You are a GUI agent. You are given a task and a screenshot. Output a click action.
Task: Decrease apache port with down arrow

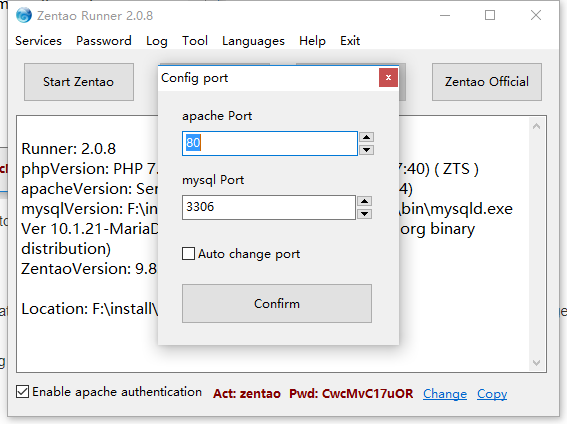click(x=367, y=150)
